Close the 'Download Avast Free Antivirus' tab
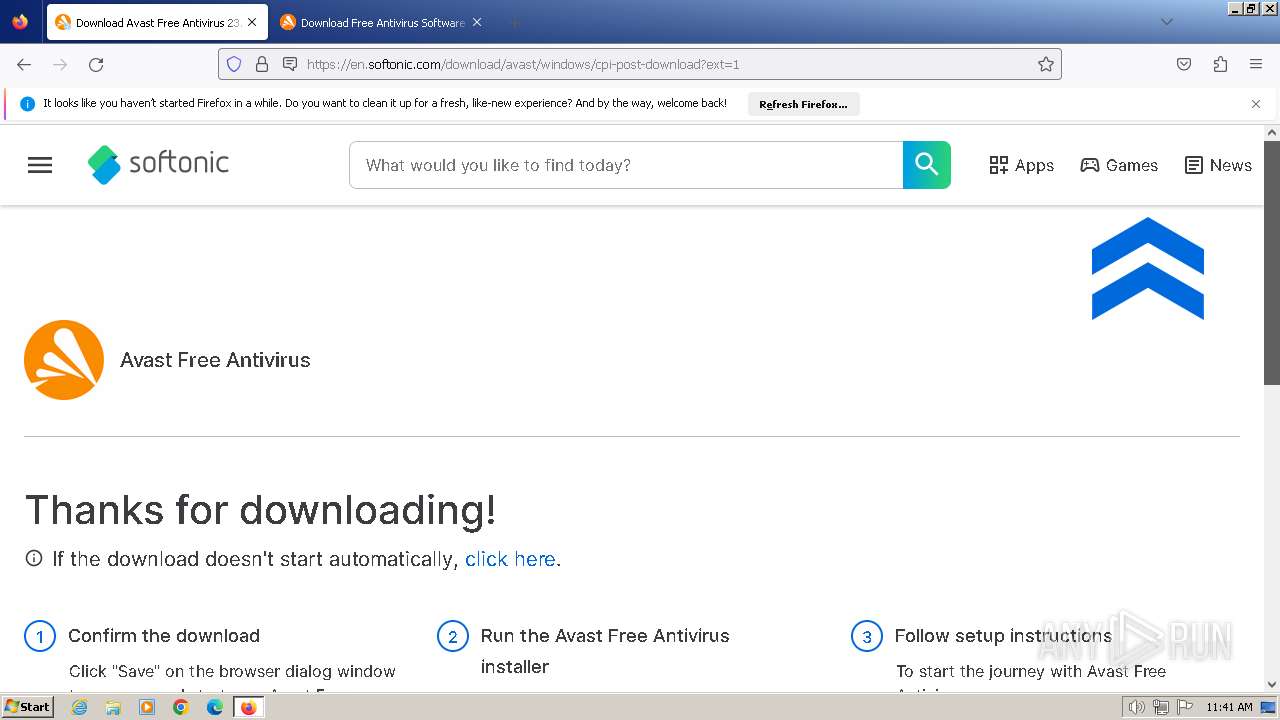This screenshot has height=720, width=1280. 252,22
